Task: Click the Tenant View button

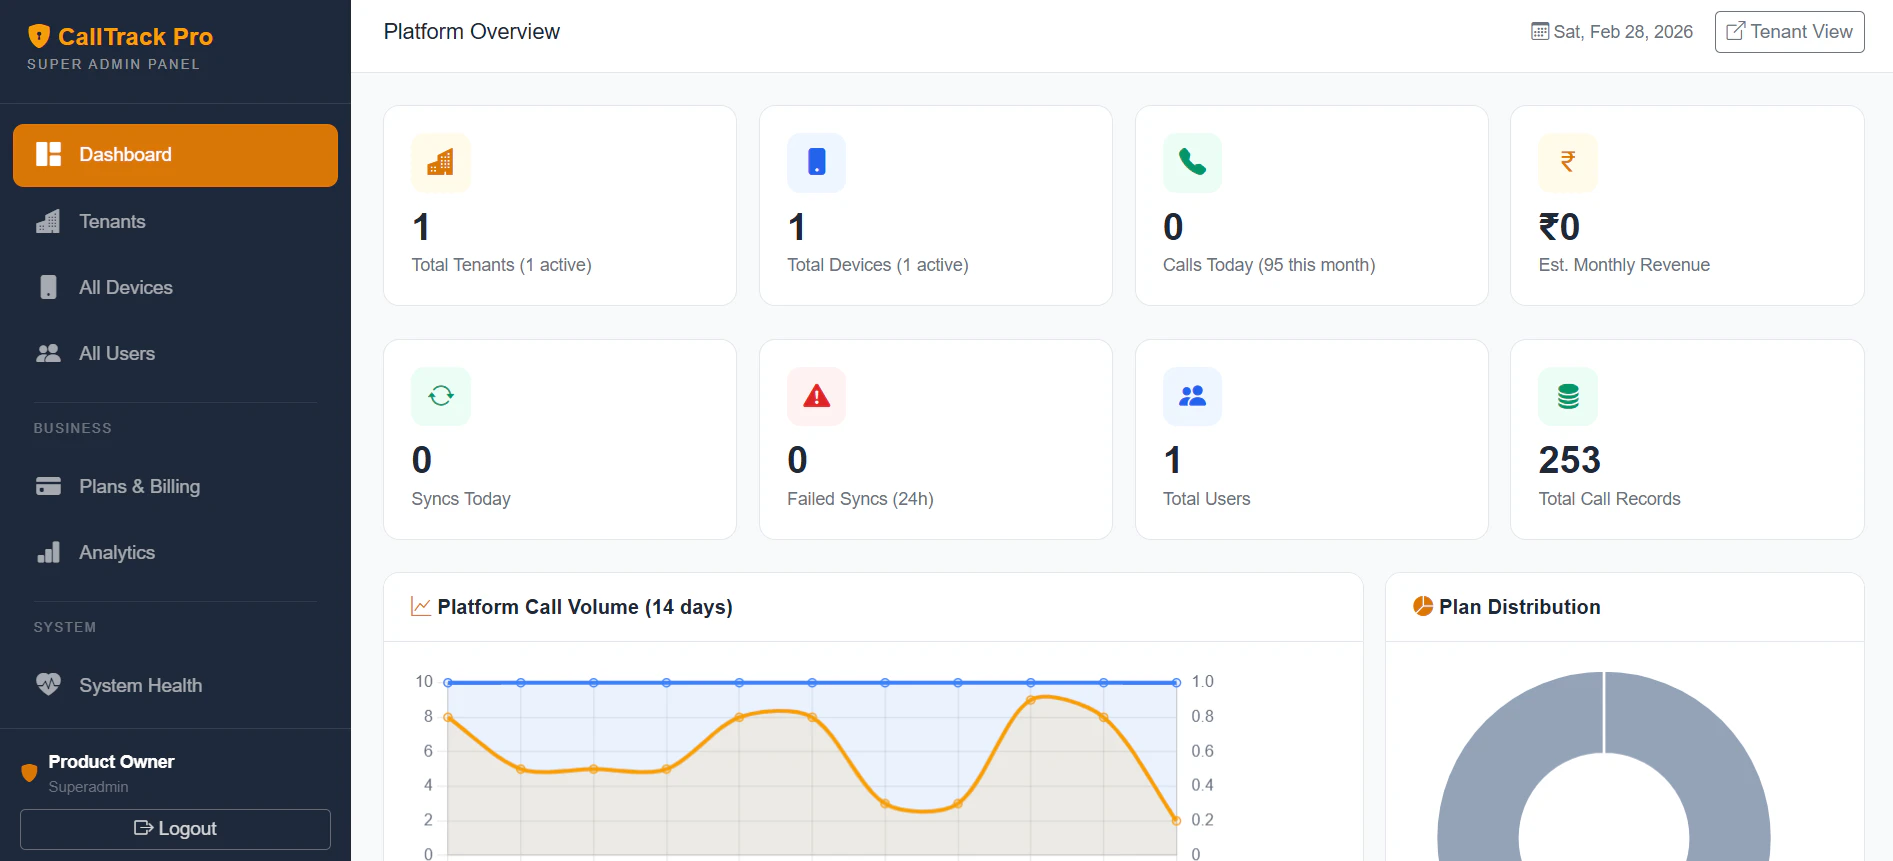Action: click(x=1789, y=32)
